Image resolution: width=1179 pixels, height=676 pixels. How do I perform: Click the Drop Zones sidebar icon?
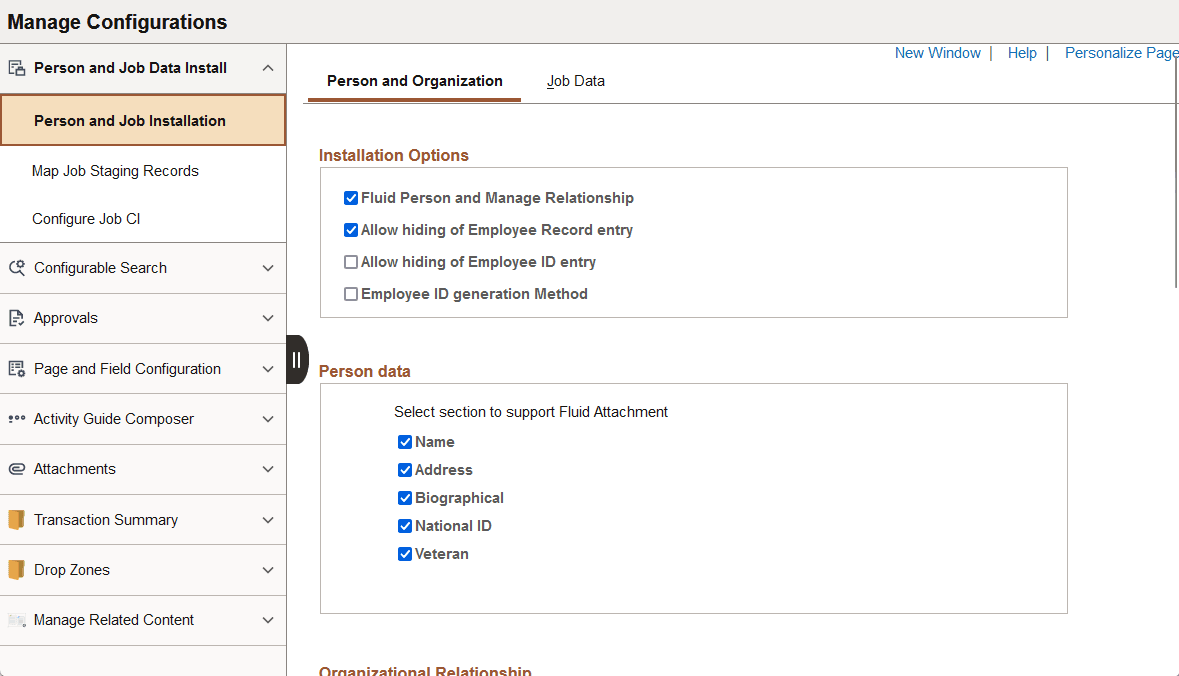click(17, 570)
